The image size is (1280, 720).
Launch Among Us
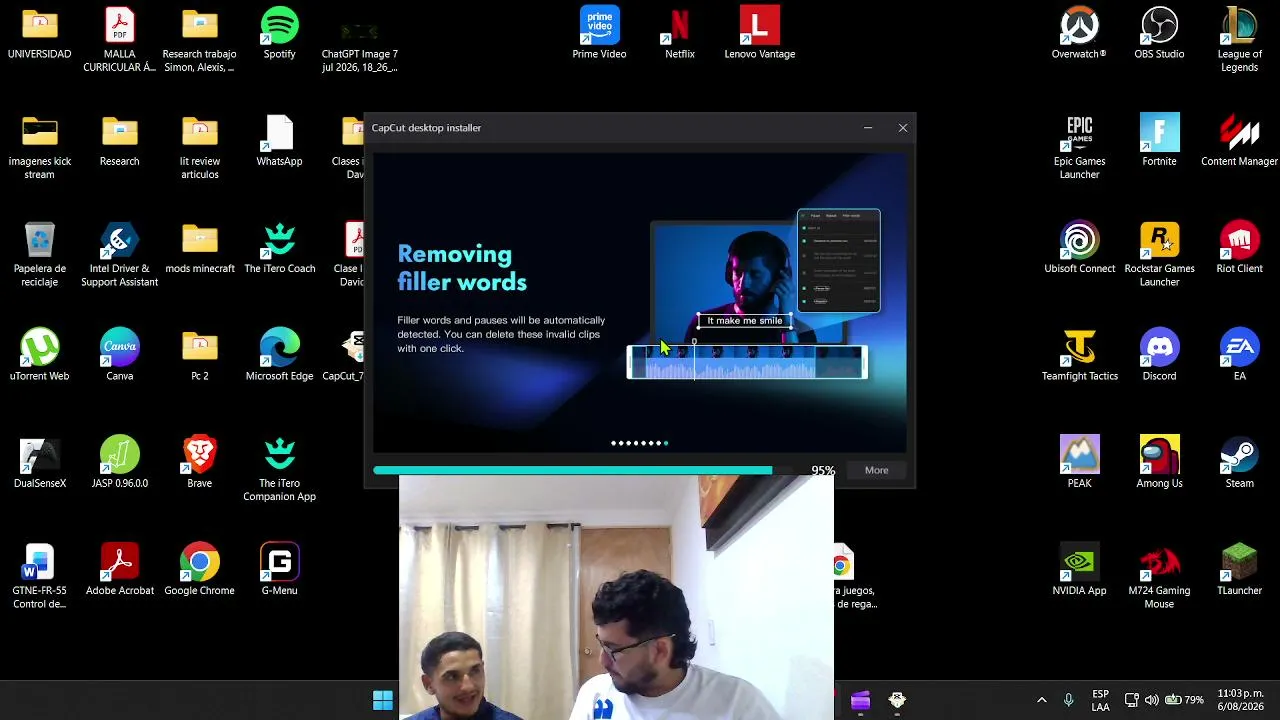[1160, 462]
